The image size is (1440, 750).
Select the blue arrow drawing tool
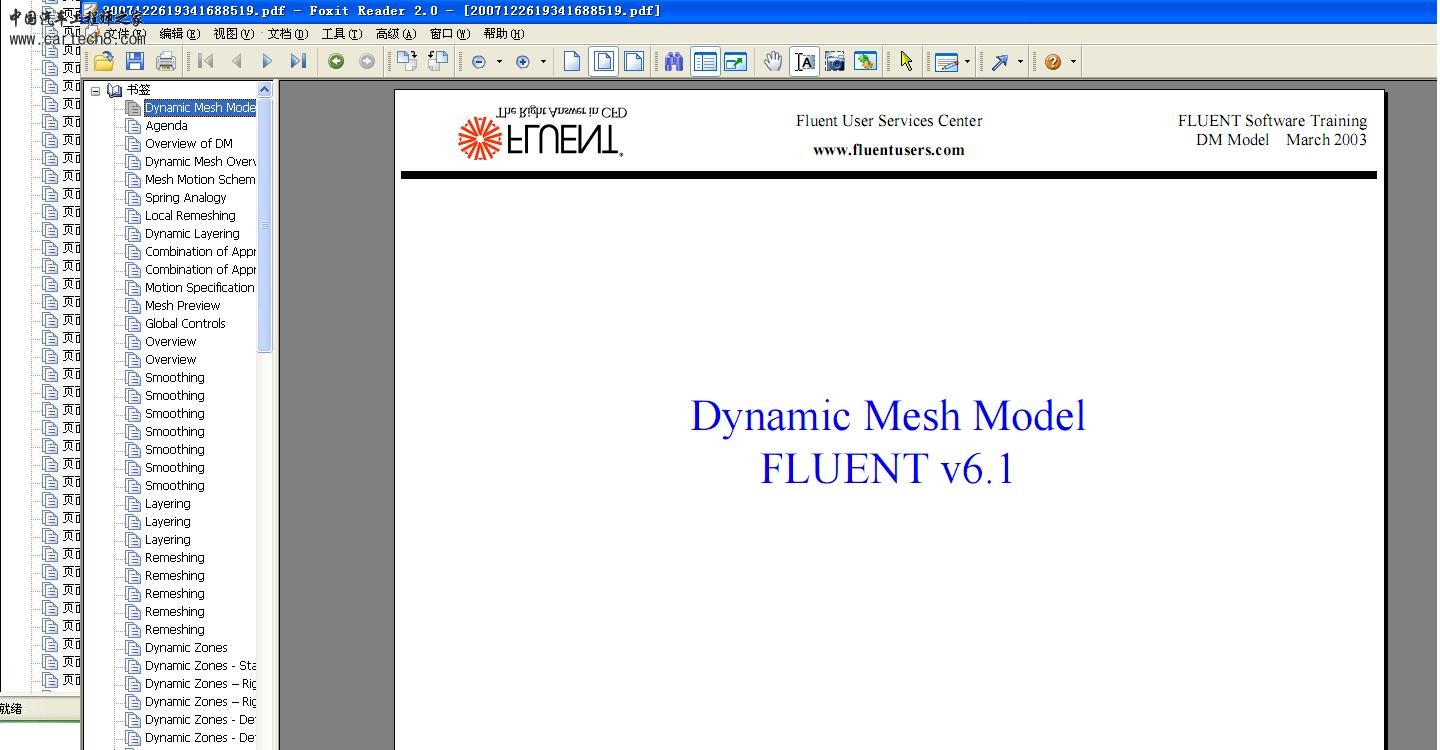click(1000, 62)
